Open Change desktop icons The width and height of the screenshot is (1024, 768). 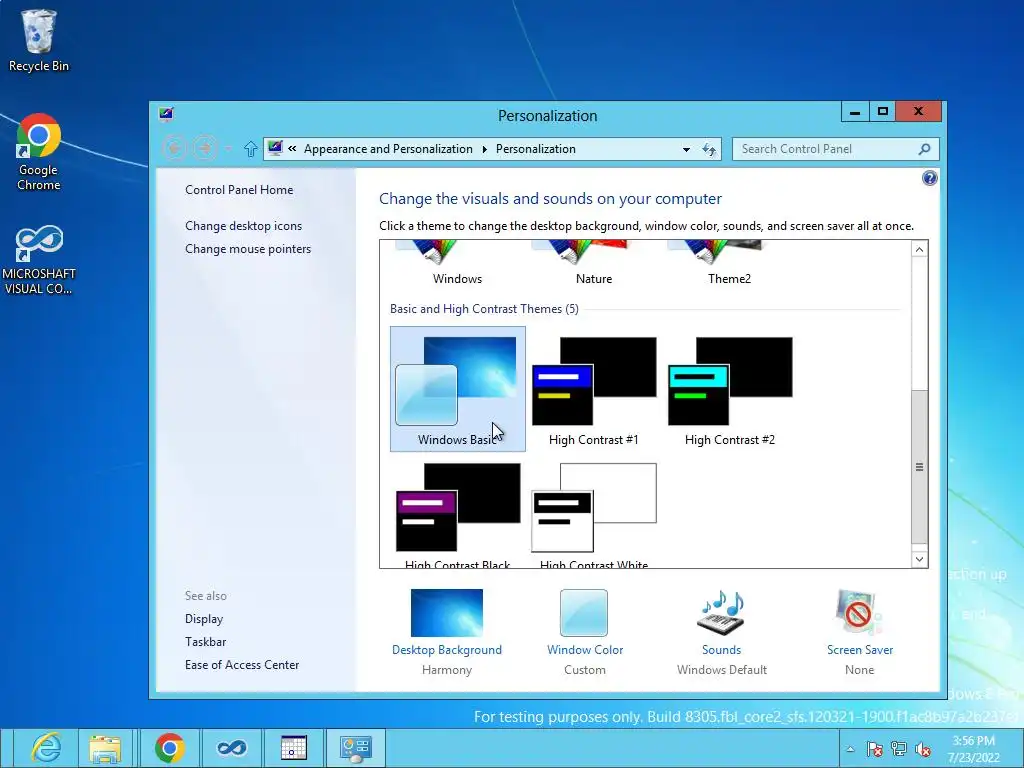pos(244,226)
